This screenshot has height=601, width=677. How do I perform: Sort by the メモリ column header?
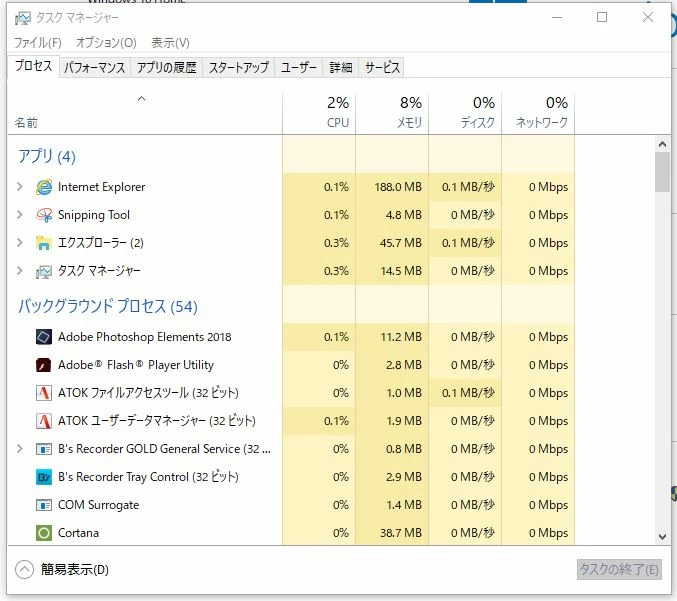(x=392, y=113)
